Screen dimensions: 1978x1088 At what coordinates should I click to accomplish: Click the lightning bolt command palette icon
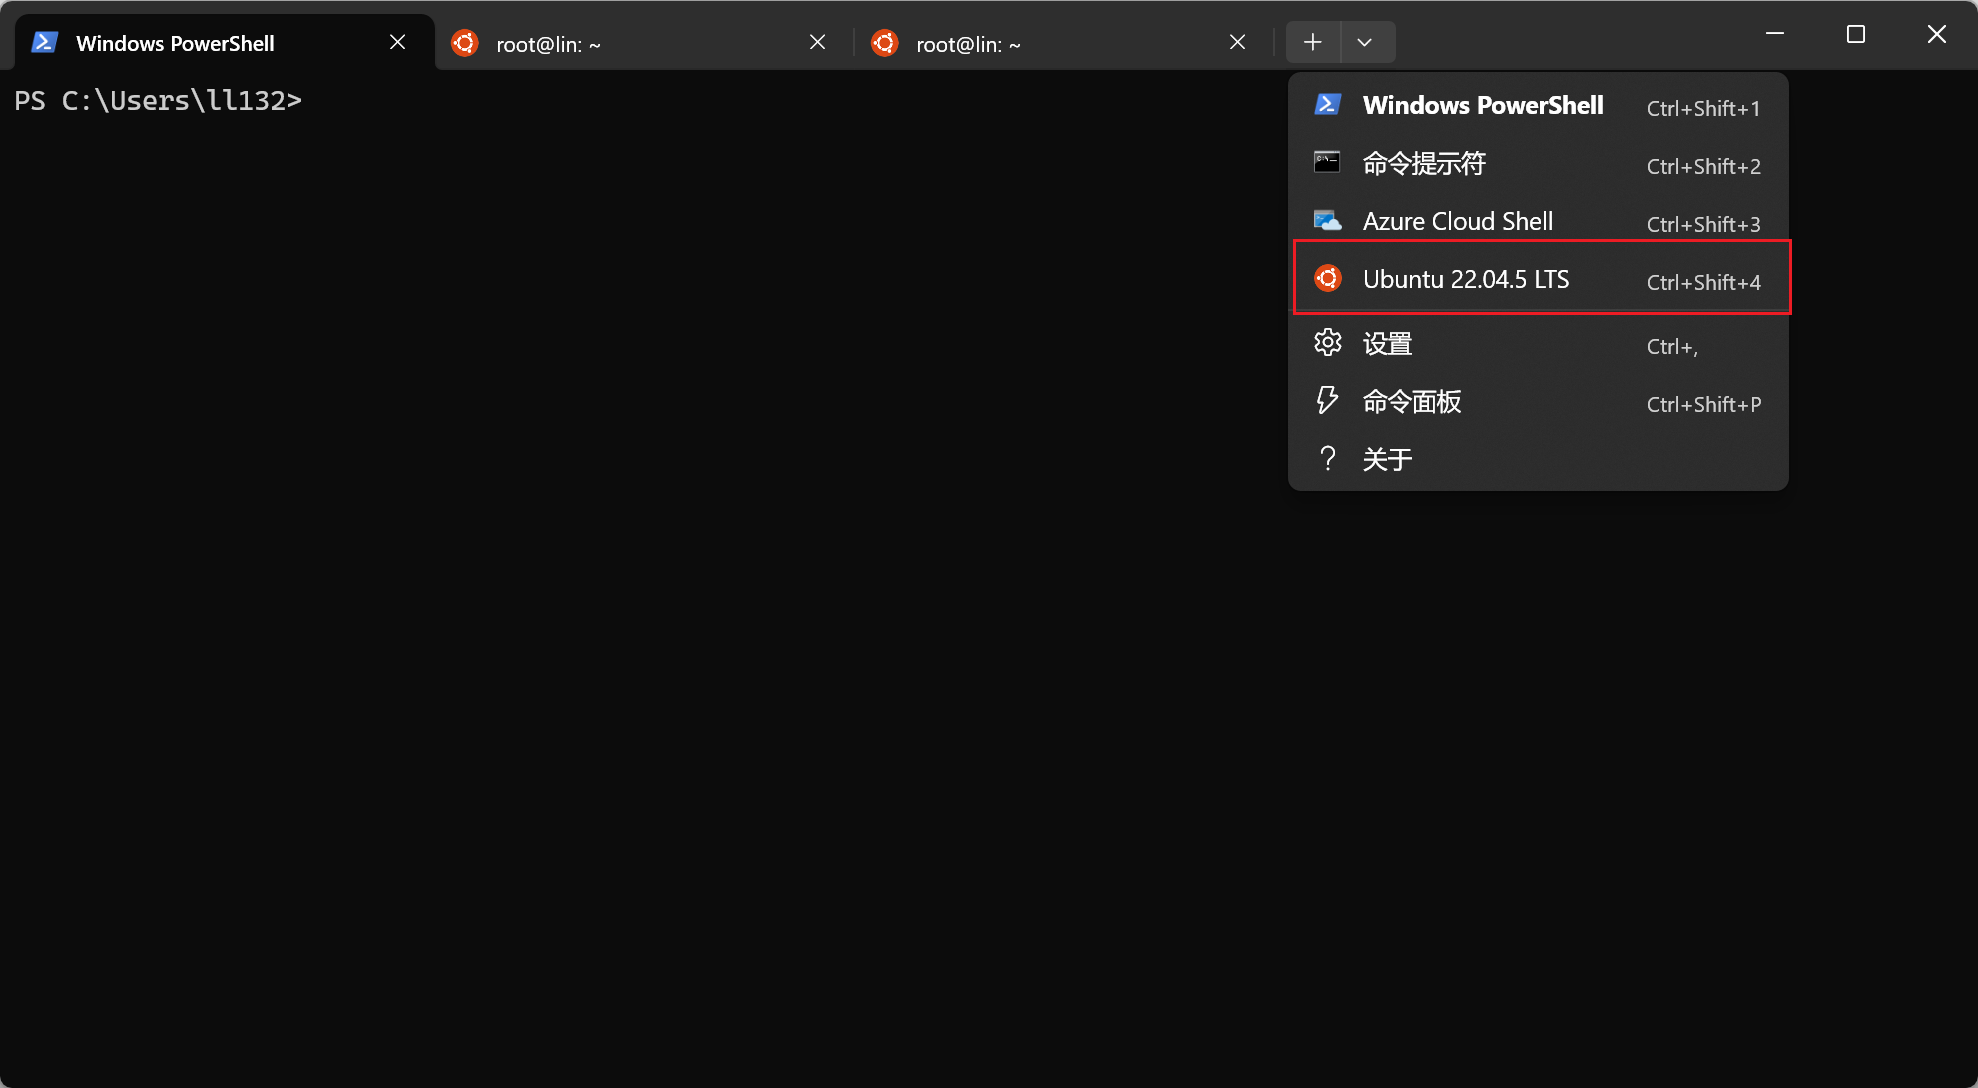click(x=1327, y=401)
